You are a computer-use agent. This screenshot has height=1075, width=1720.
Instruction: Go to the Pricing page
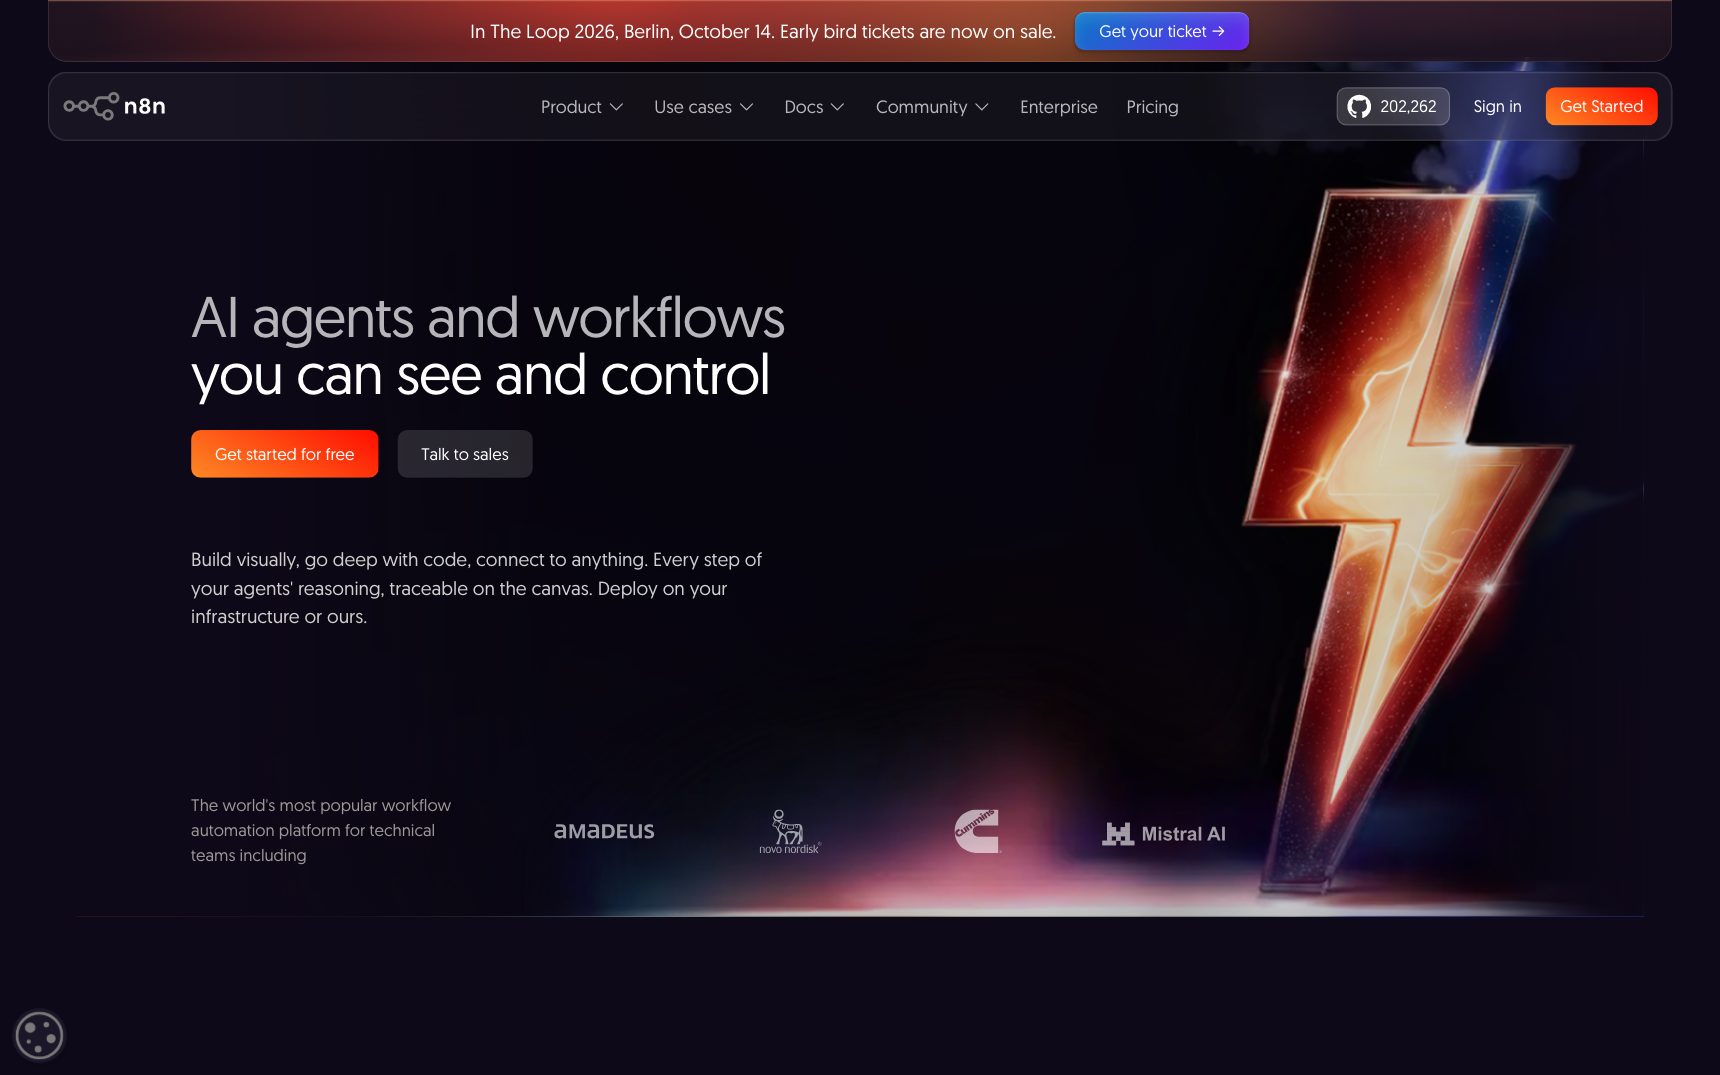pos(1152,107)
